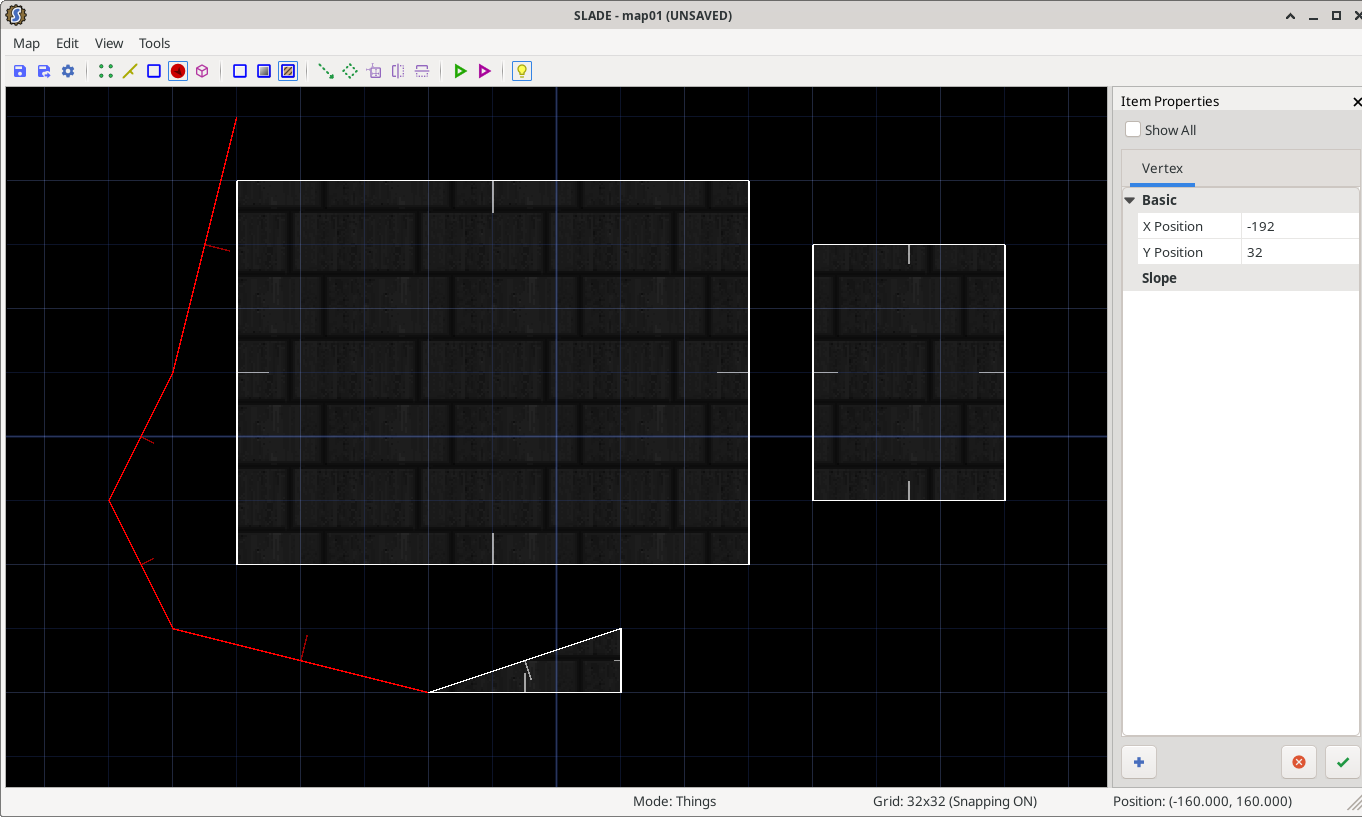Click the X Position value field

[1300, 226]
